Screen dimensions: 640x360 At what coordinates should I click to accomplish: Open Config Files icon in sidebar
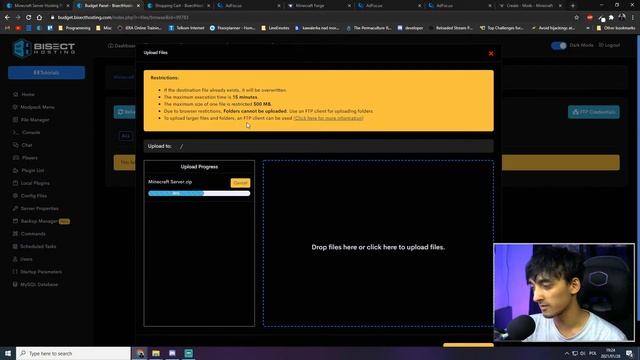click(16, 196)
